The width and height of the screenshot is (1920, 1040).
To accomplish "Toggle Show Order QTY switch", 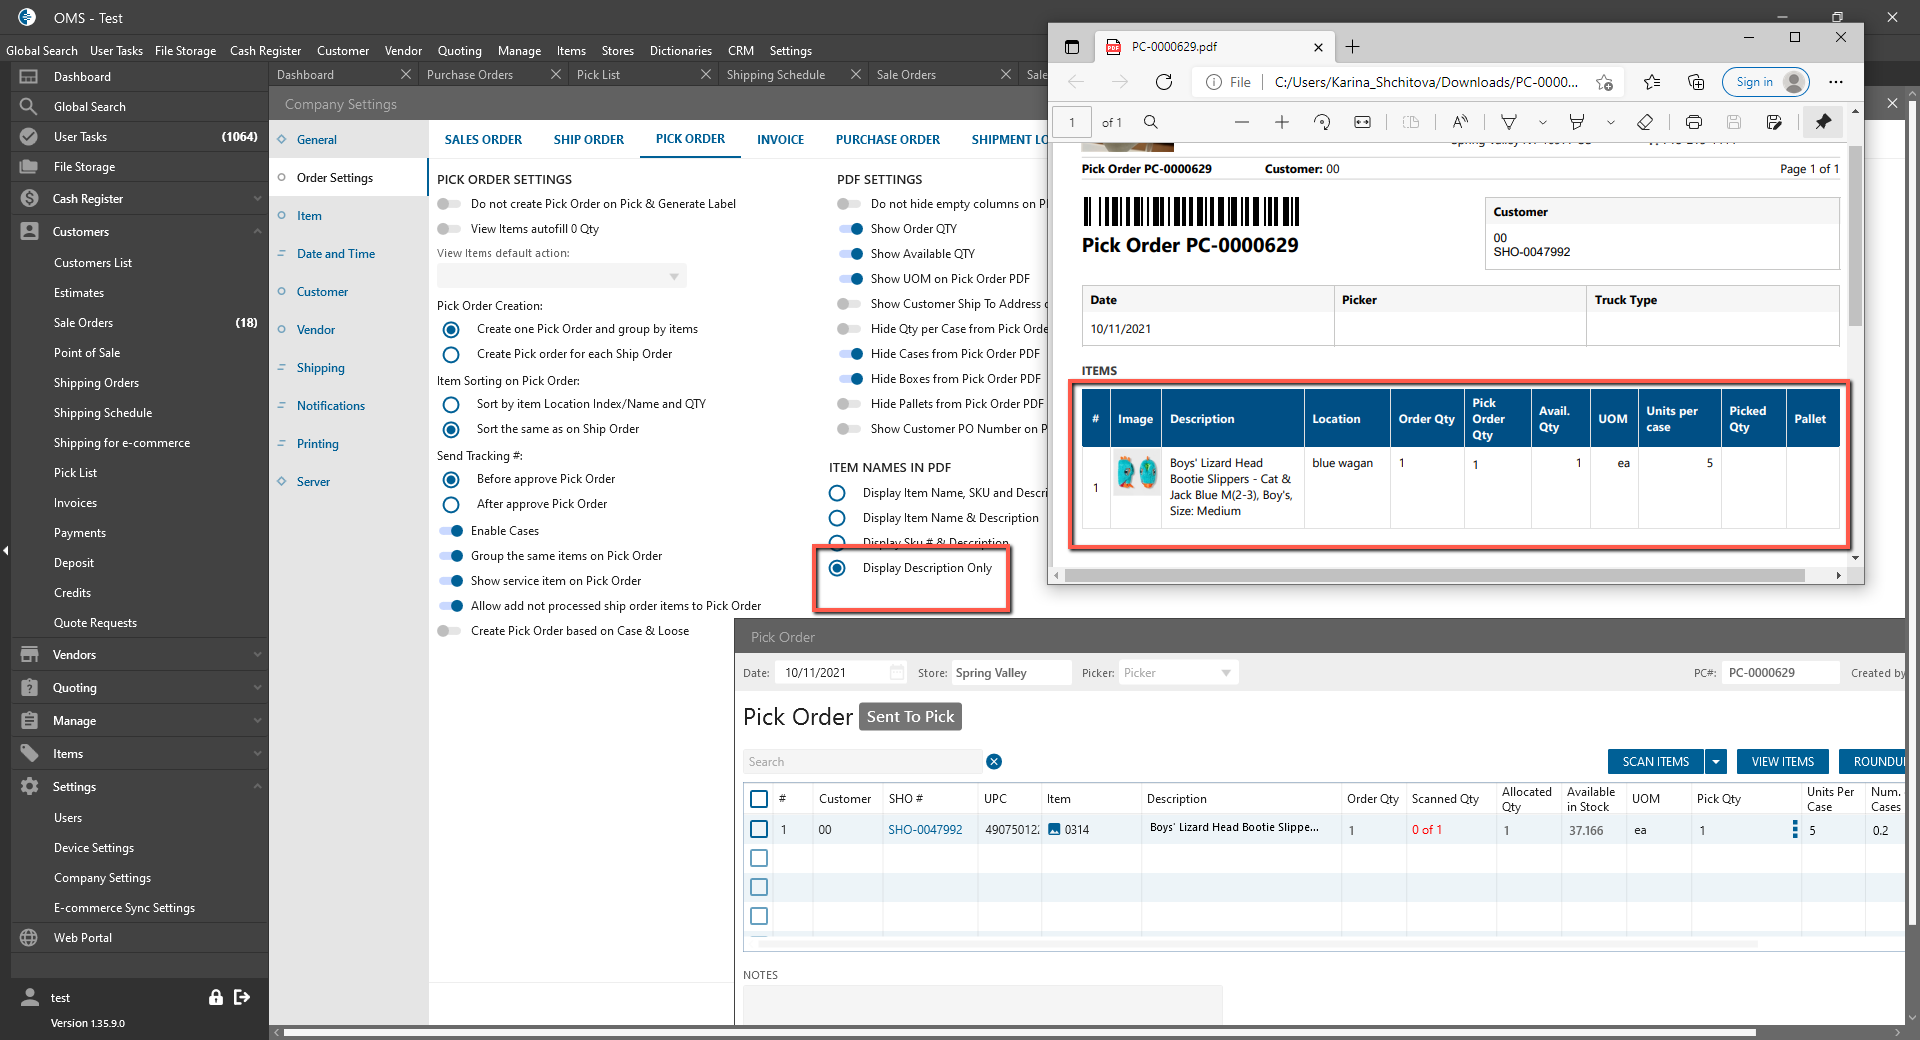I will (x=851, y=229).
